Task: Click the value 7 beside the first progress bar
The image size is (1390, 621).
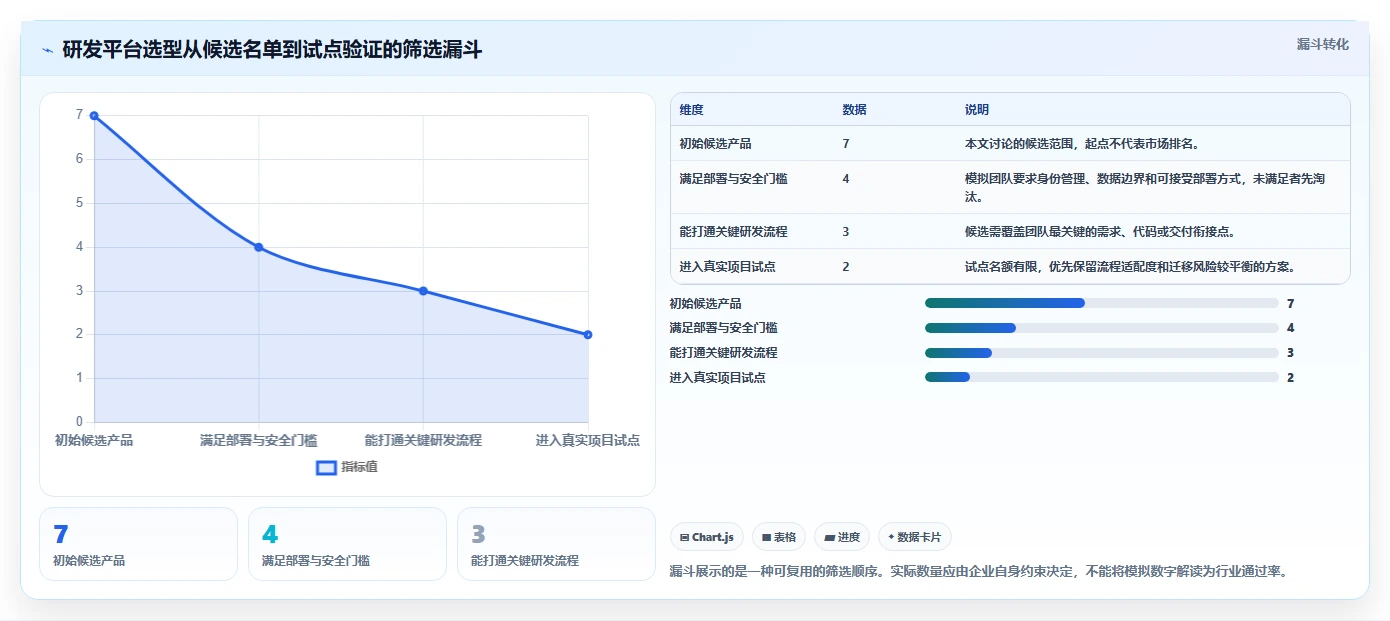Action: coord(1291,303)
